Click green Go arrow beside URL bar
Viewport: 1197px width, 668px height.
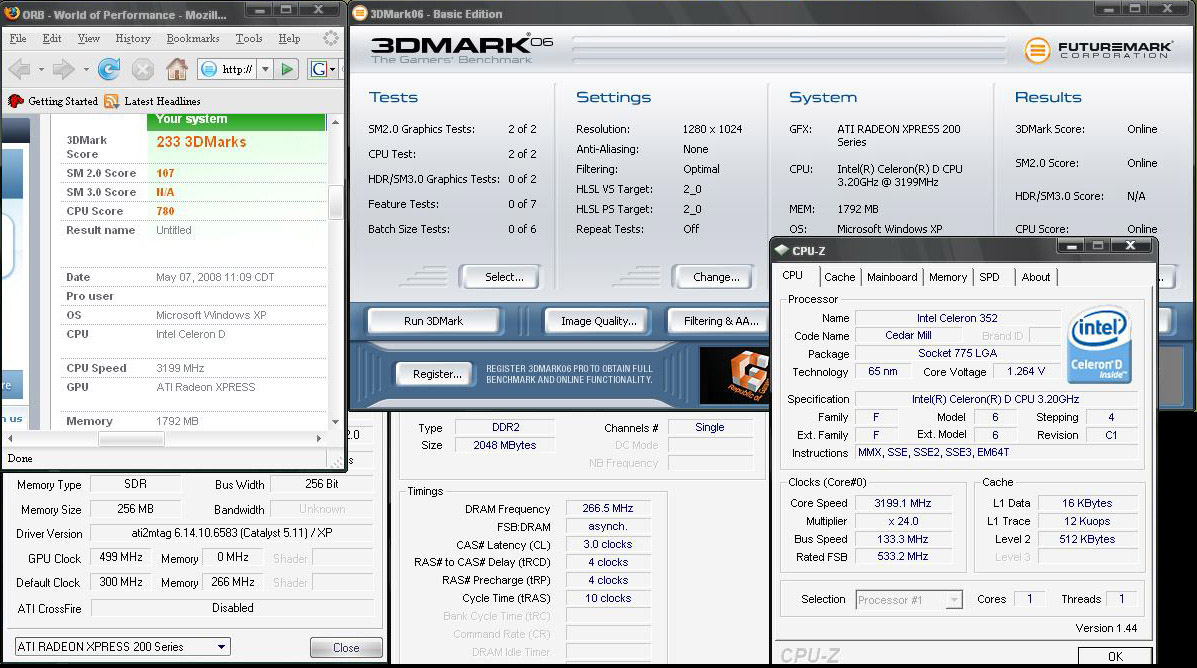point(287,69)
